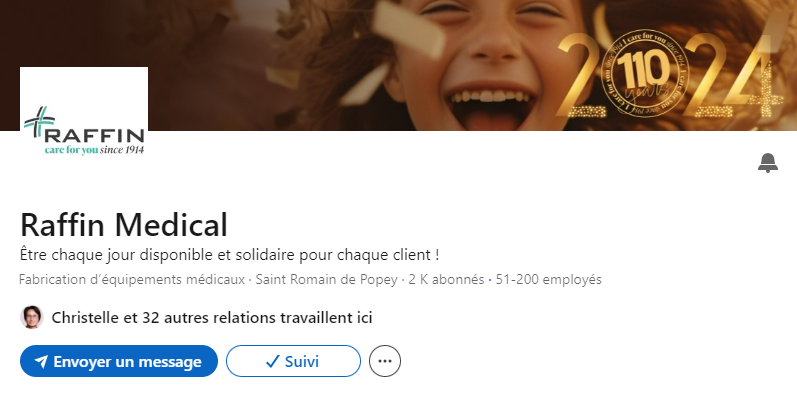Select the Être chaque jour disponible tagline

[x=229, y=255]
